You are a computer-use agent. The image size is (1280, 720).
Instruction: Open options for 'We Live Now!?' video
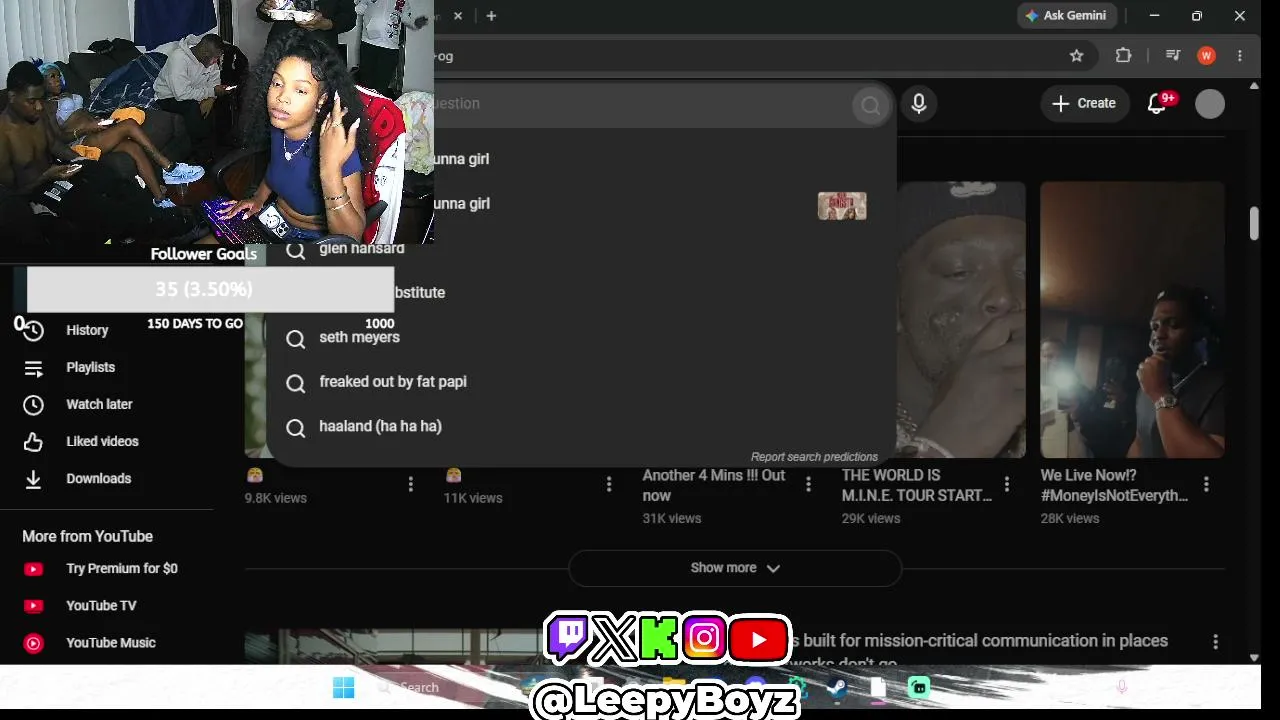click(x=1206, y=484)
